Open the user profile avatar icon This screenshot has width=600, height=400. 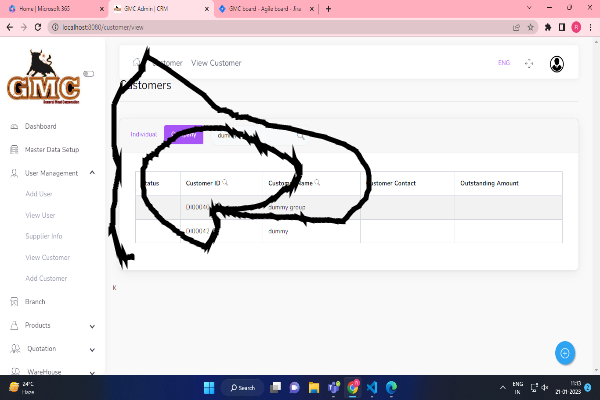tap(556, 63)
